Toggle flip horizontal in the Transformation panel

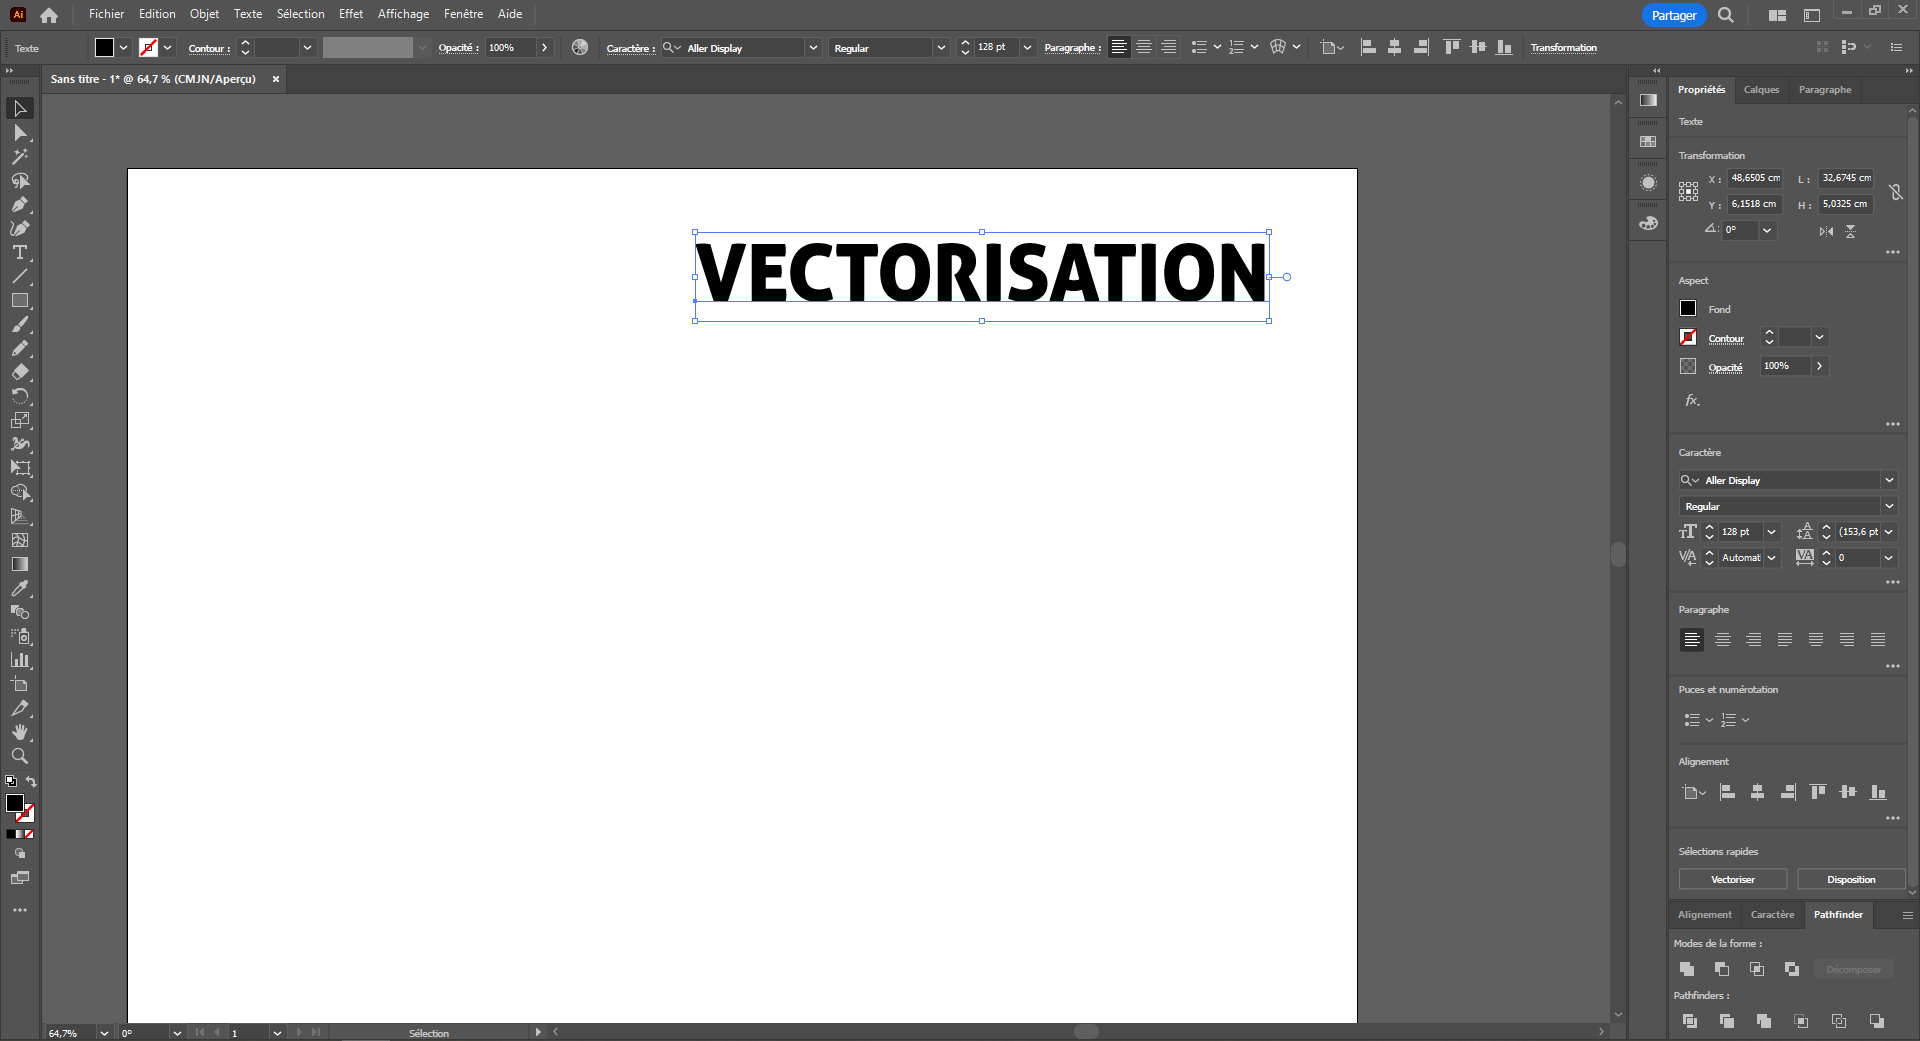(x=1825, y=231)
